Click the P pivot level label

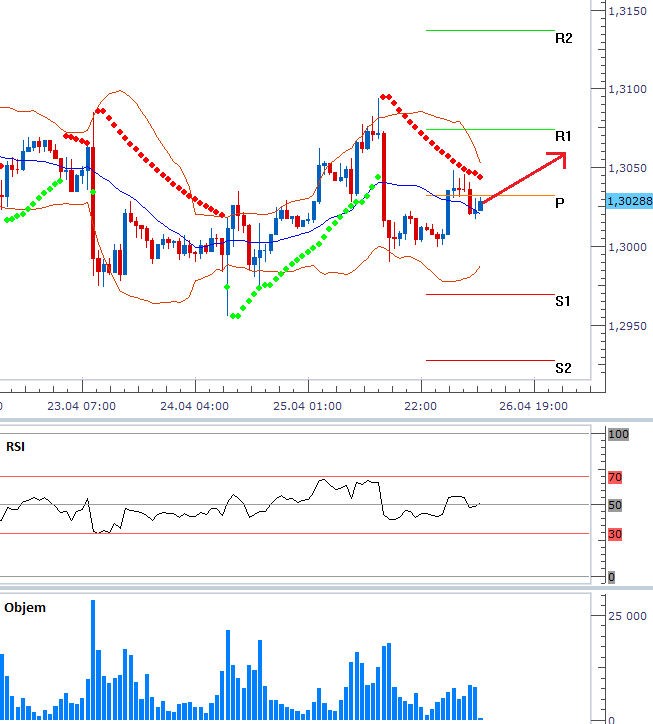[559, 203]
